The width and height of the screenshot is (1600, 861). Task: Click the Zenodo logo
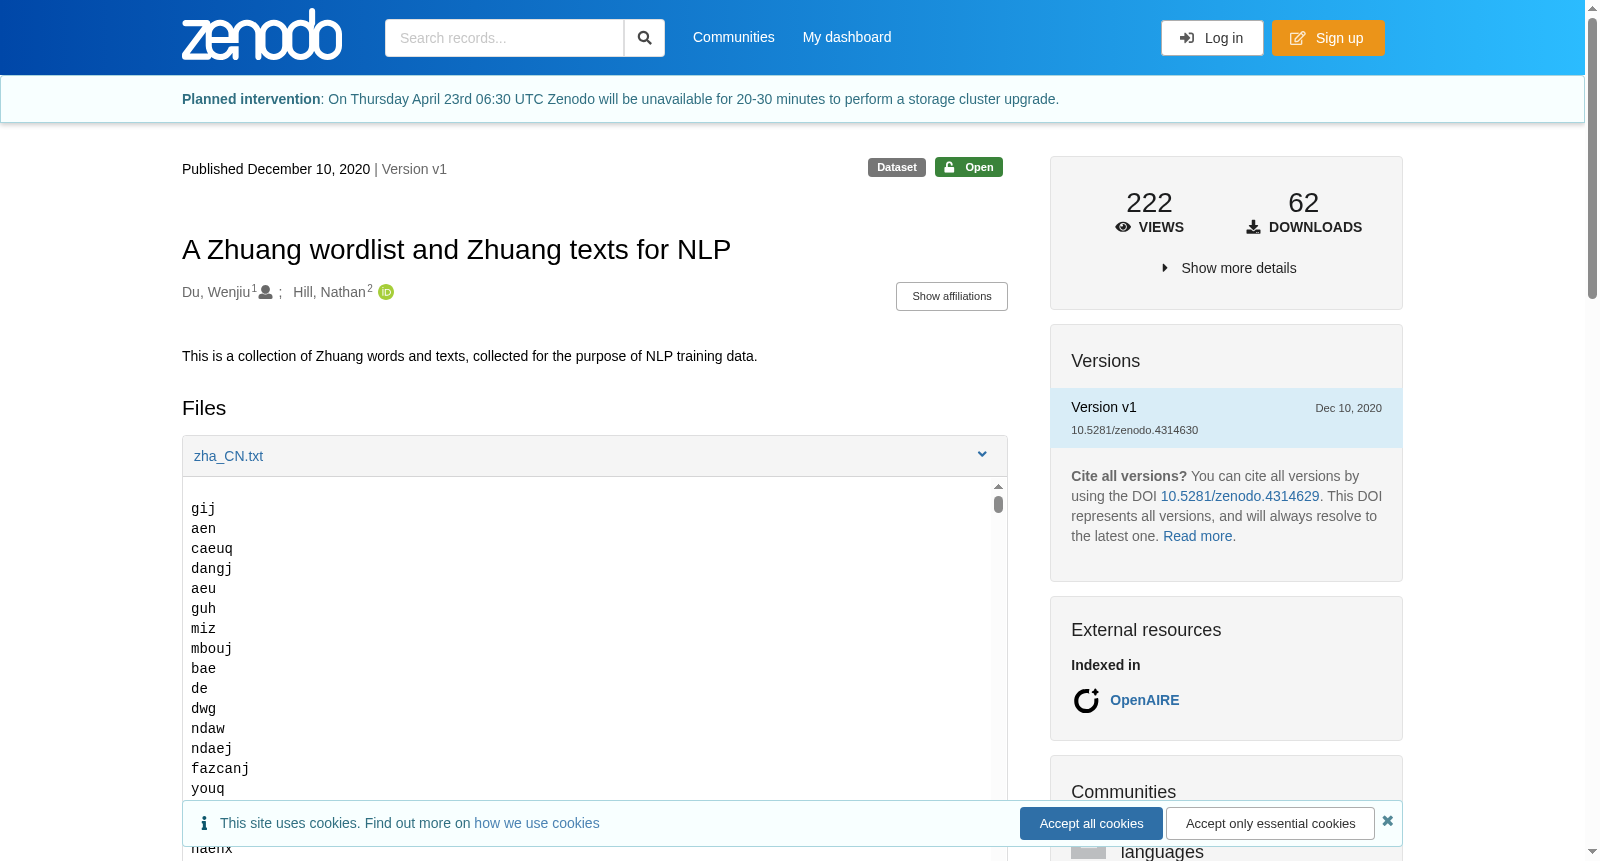tap(262, 35)
